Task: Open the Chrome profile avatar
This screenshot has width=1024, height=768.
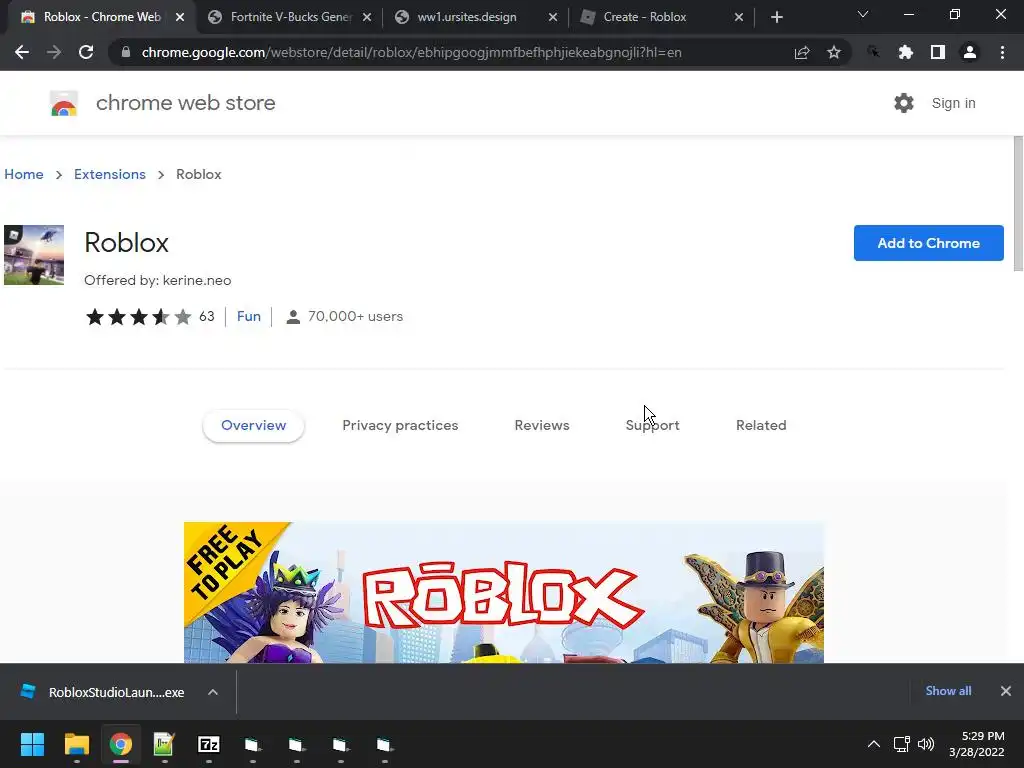Action: tap(970, 52)
